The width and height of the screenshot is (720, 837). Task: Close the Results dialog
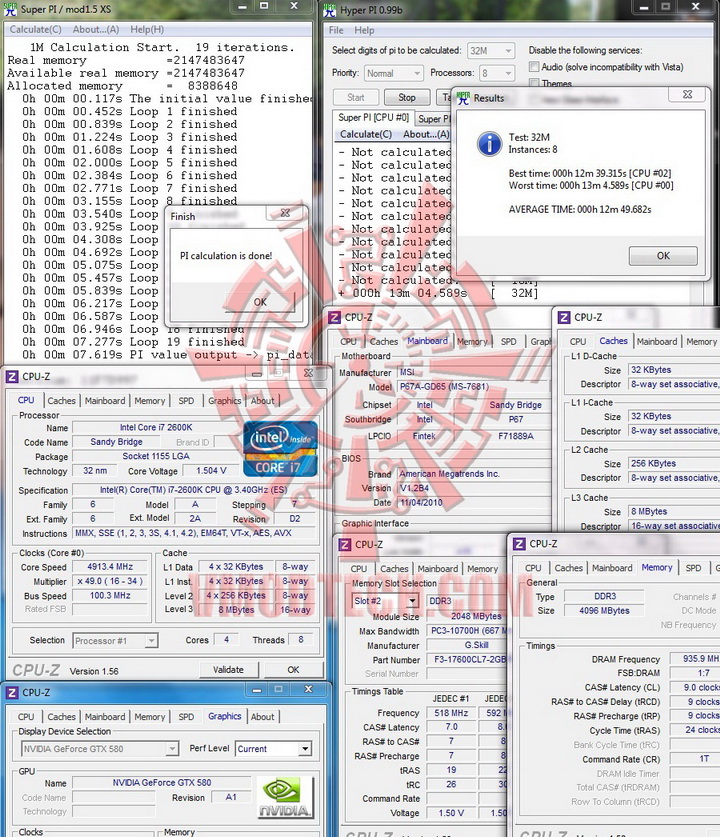(x=688, y=94)
